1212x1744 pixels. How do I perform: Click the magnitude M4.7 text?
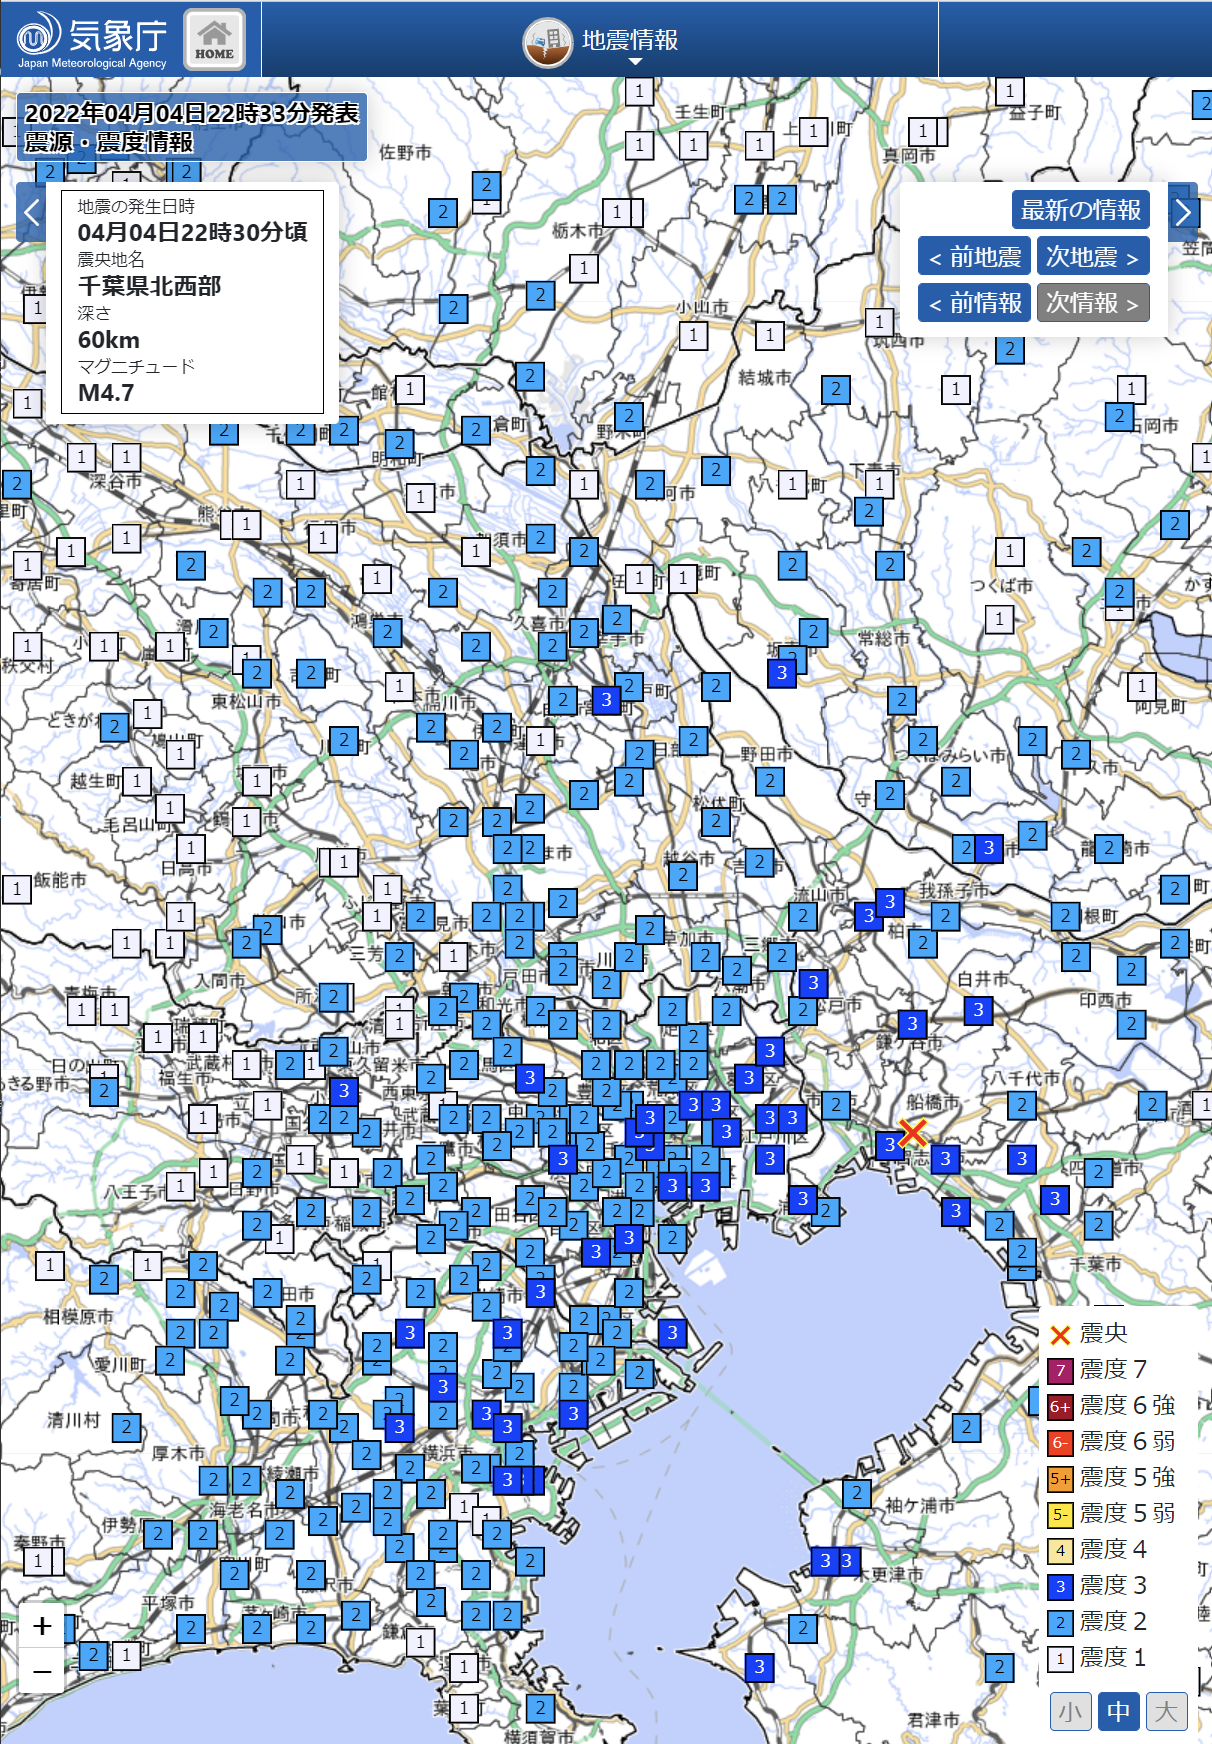106,393
